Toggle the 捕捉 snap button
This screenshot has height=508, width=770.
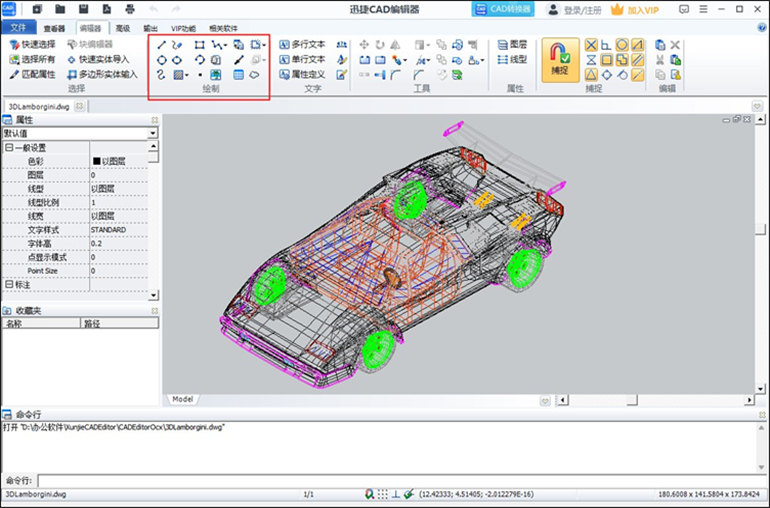559,60
